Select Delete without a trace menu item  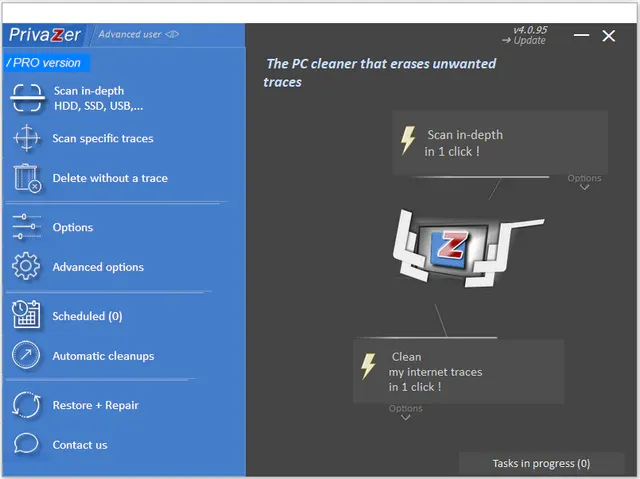tap(110, 178)
